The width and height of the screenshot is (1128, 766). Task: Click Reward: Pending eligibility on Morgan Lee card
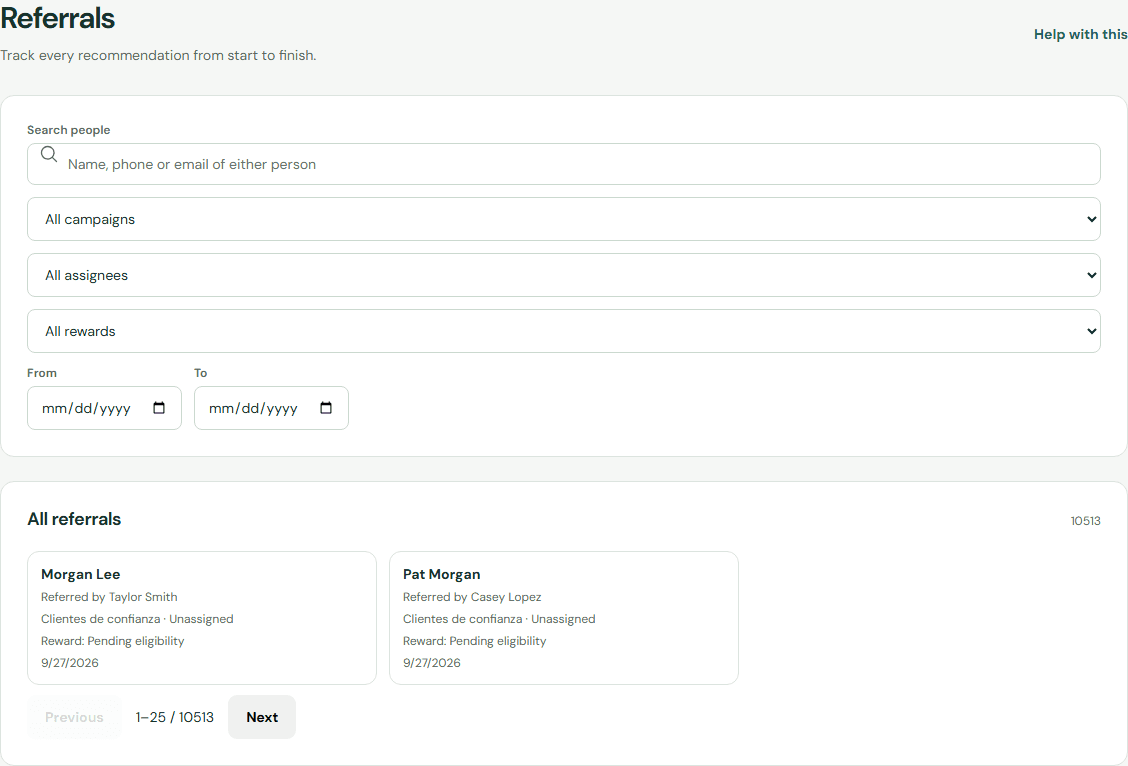pos(113,641)
